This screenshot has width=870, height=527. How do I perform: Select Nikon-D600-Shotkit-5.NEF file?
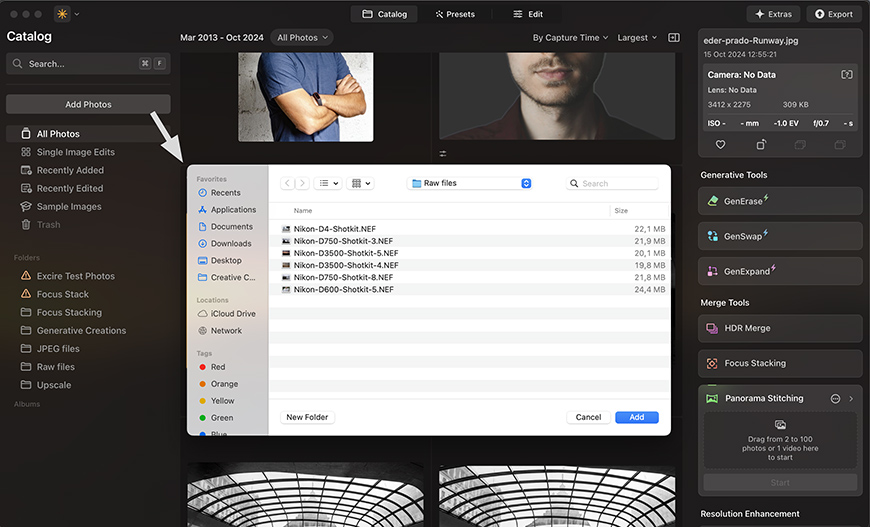coord(469,290)
